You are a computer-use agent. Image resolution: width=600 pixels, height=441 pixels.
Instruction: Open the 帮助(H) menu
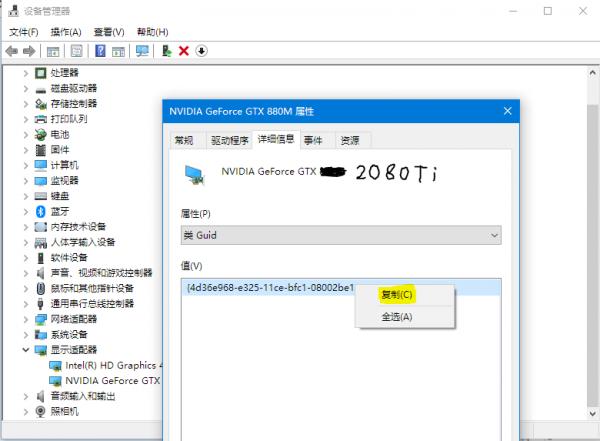152,32
